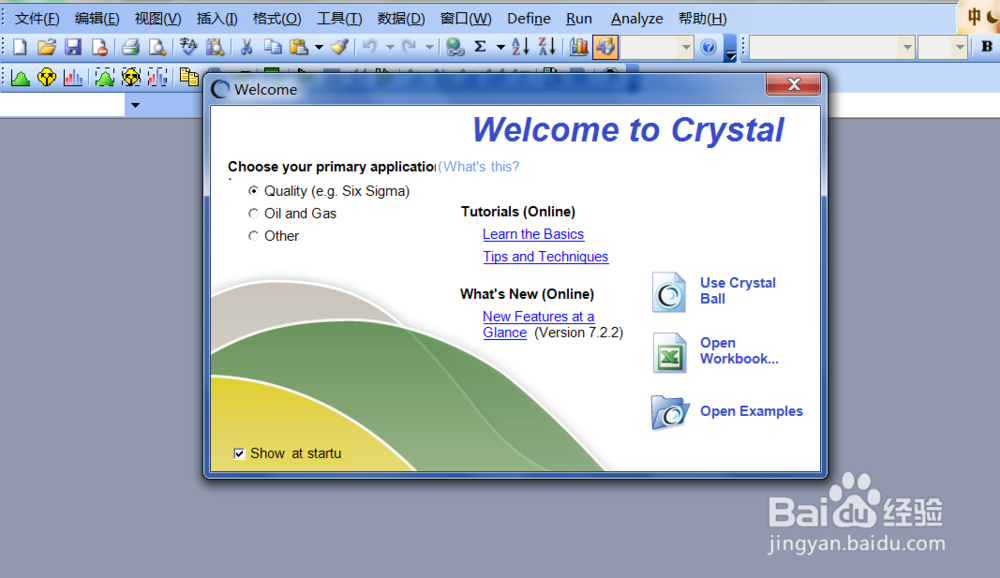1000x578 pixels.
Task: Paste with the clipboard icon
Action: [298, 47]
